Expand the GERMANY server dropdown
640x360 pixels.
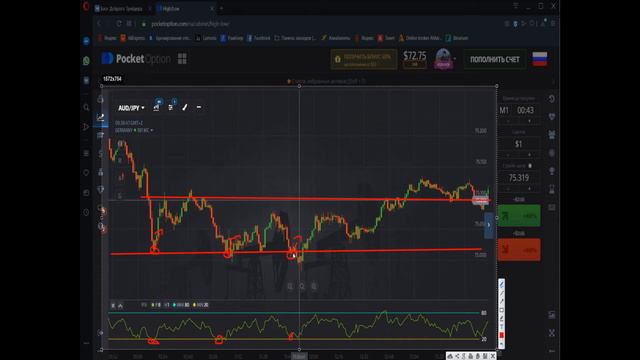[134, 130]
